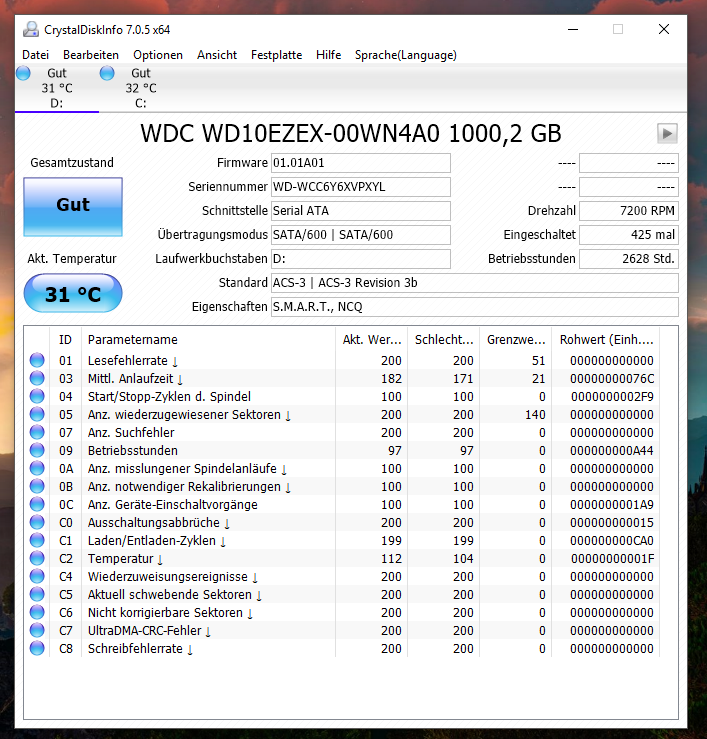The width and height of the screenshot is (707, 739).
Task: Click status orb for wiederzugewiesener Sektoren row
Action: pos(37,414)
